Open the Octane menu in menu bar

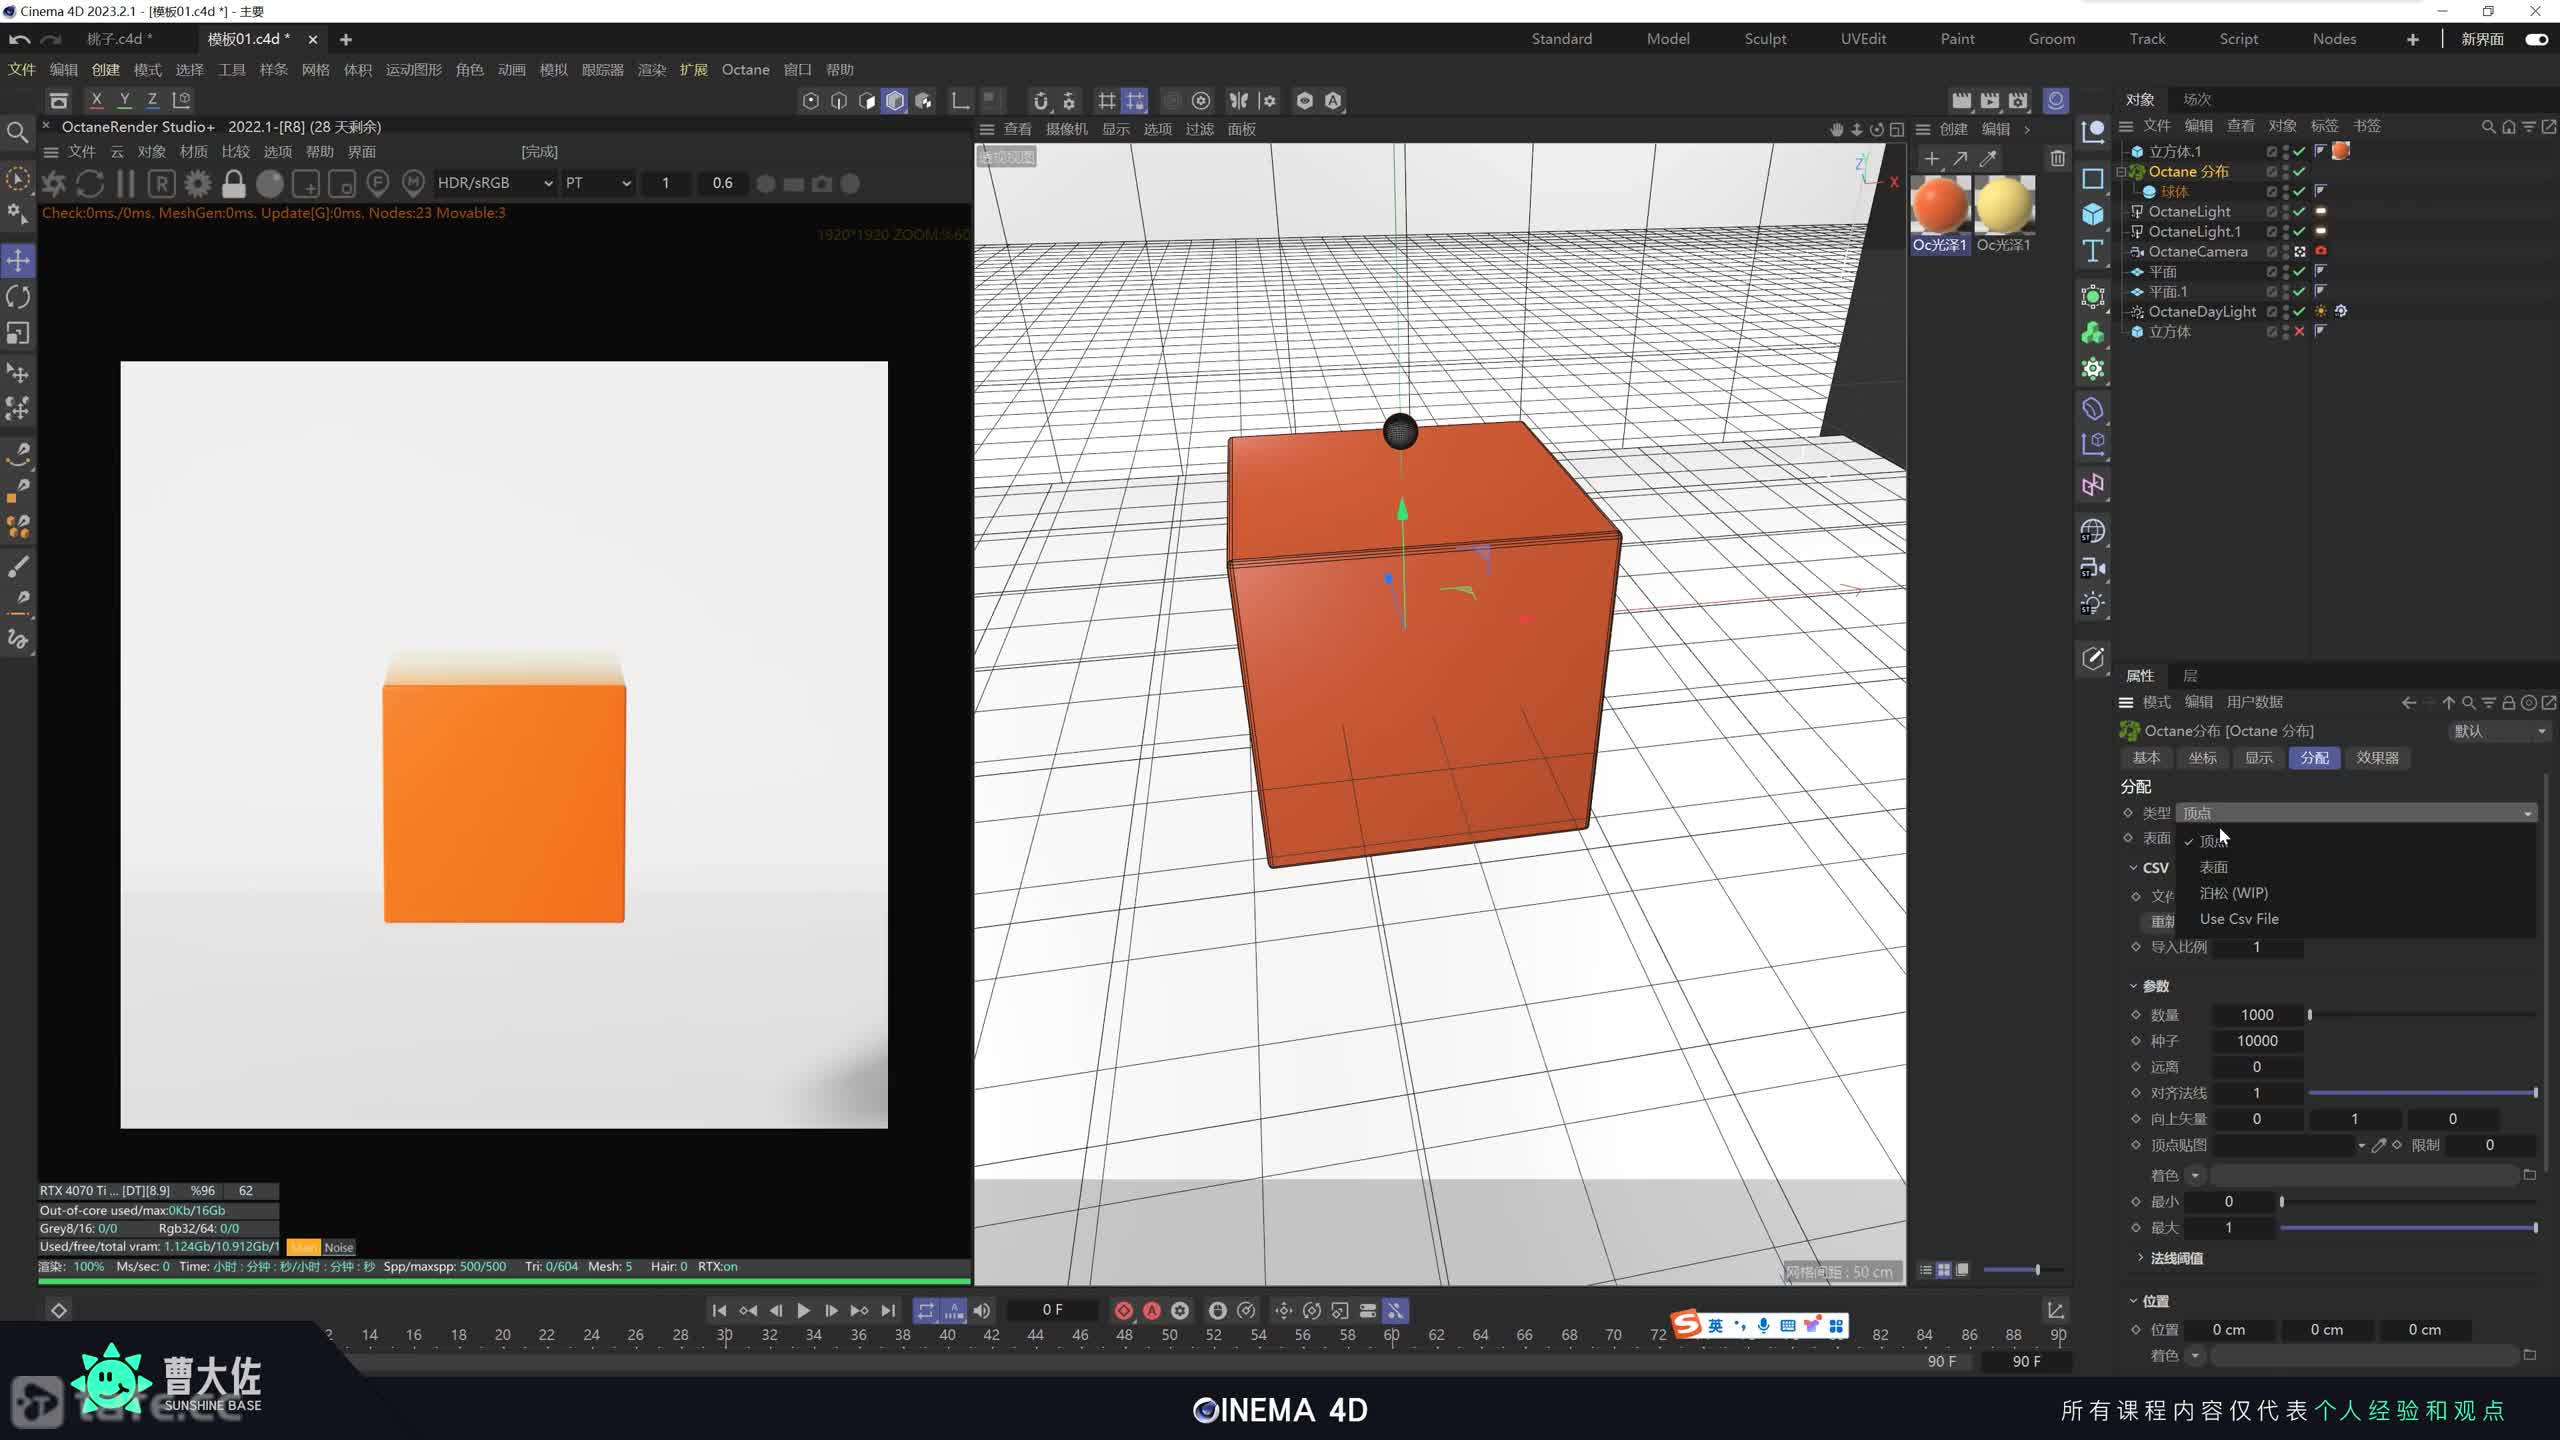coord(745,70)
